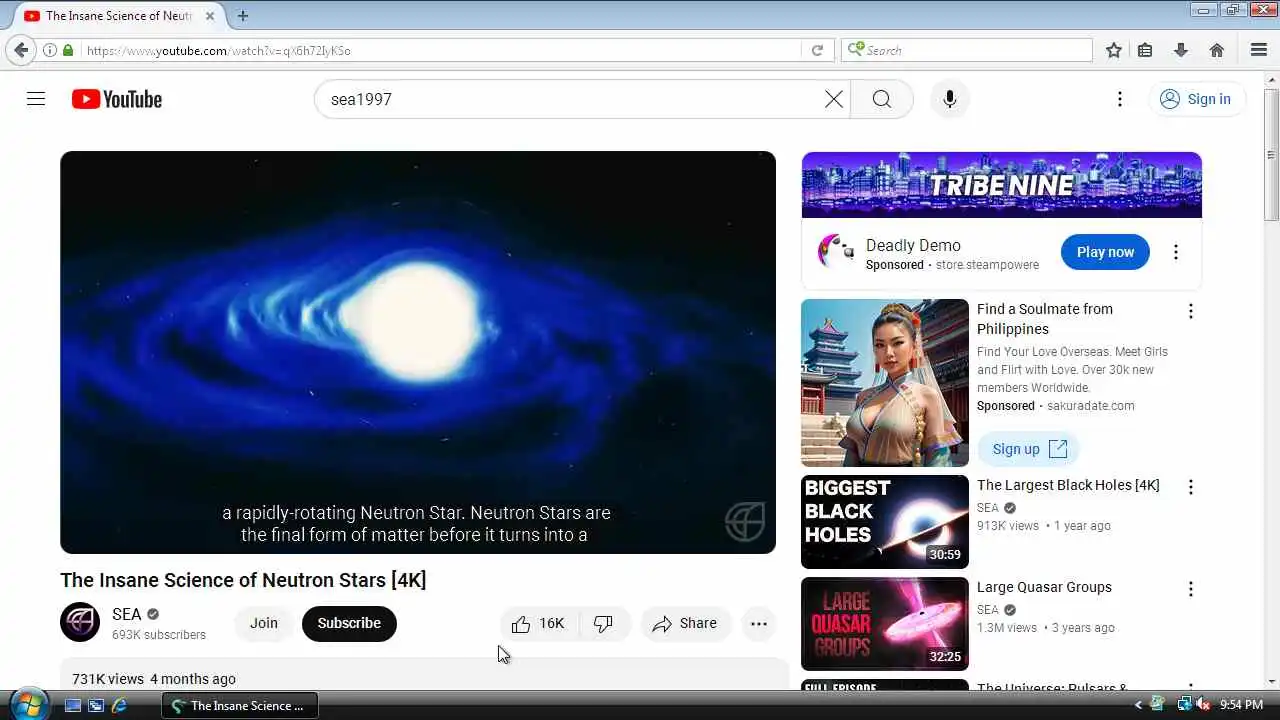Click the browser URL address field

click(x=440, y=50)
